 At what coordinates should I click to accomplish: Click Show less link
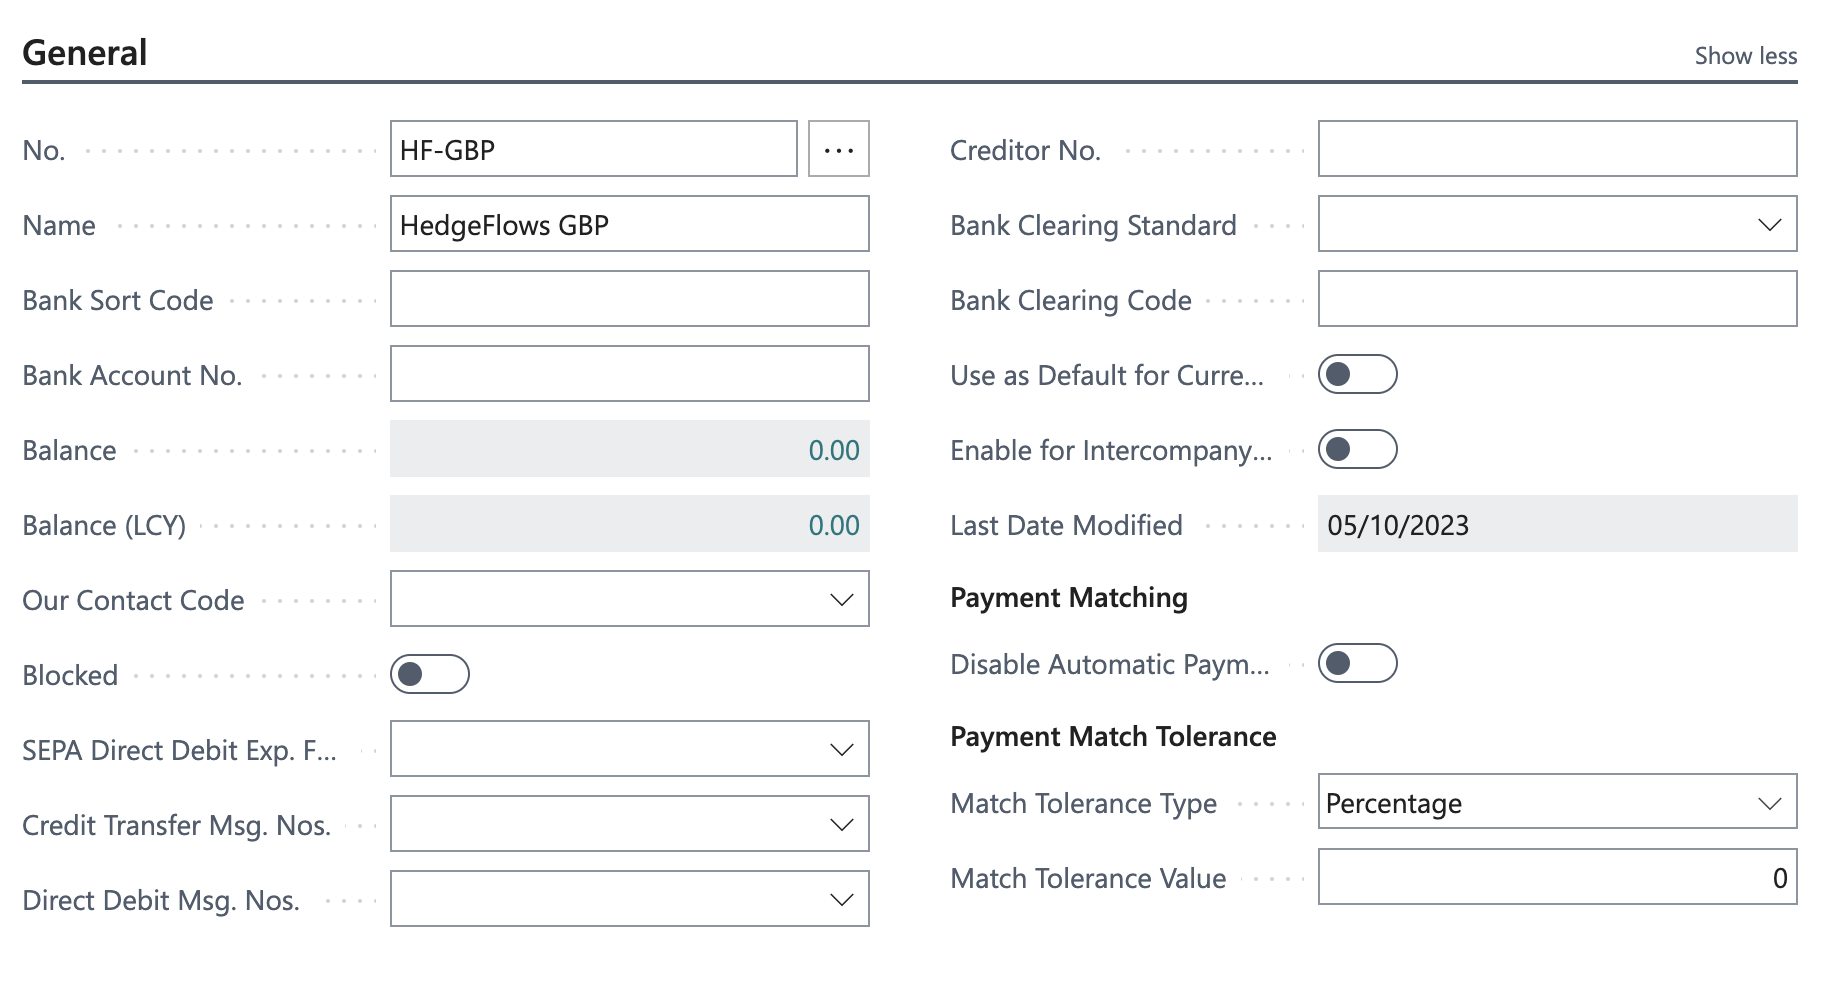pyautogui.click(x=1745, y=56)
